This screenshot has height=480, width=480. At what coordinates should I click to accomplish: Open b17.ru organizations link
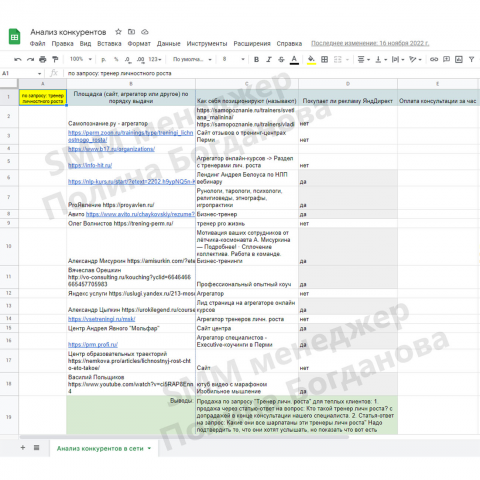click(x=111, y=149)
